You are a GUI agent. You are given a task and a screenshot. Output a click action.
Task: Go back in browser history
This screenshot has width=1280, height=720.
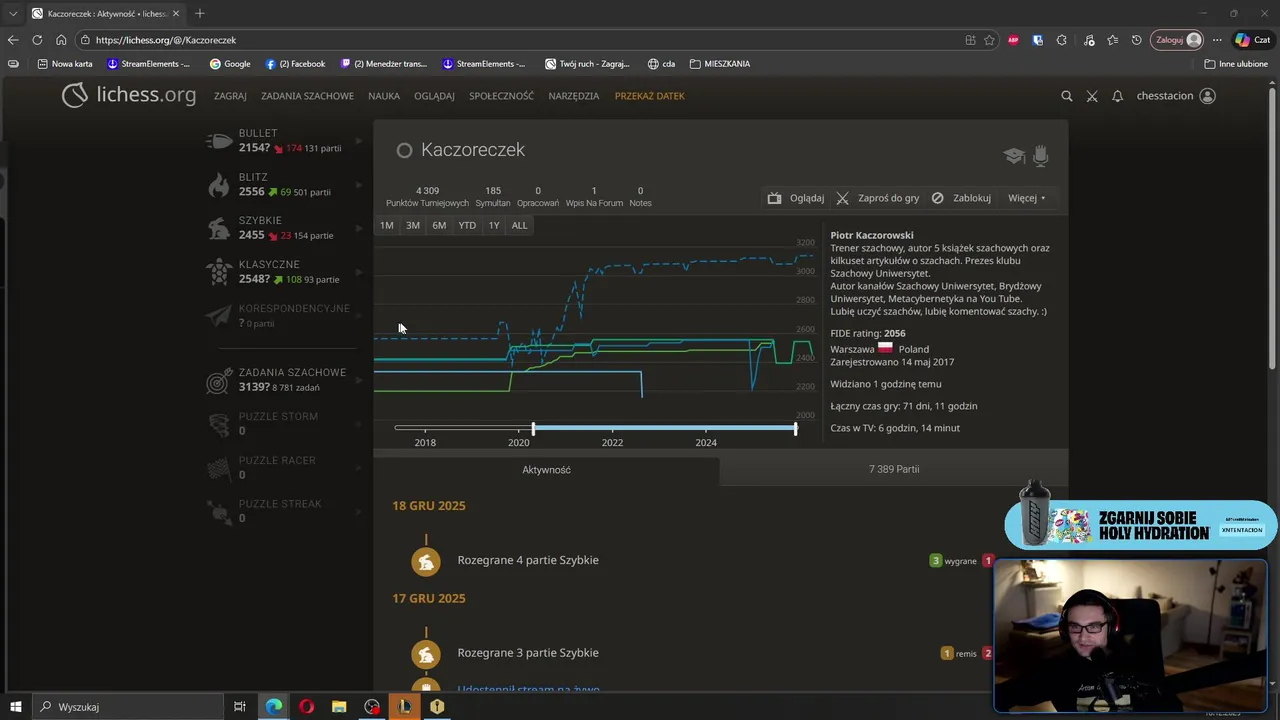point(13,40)
